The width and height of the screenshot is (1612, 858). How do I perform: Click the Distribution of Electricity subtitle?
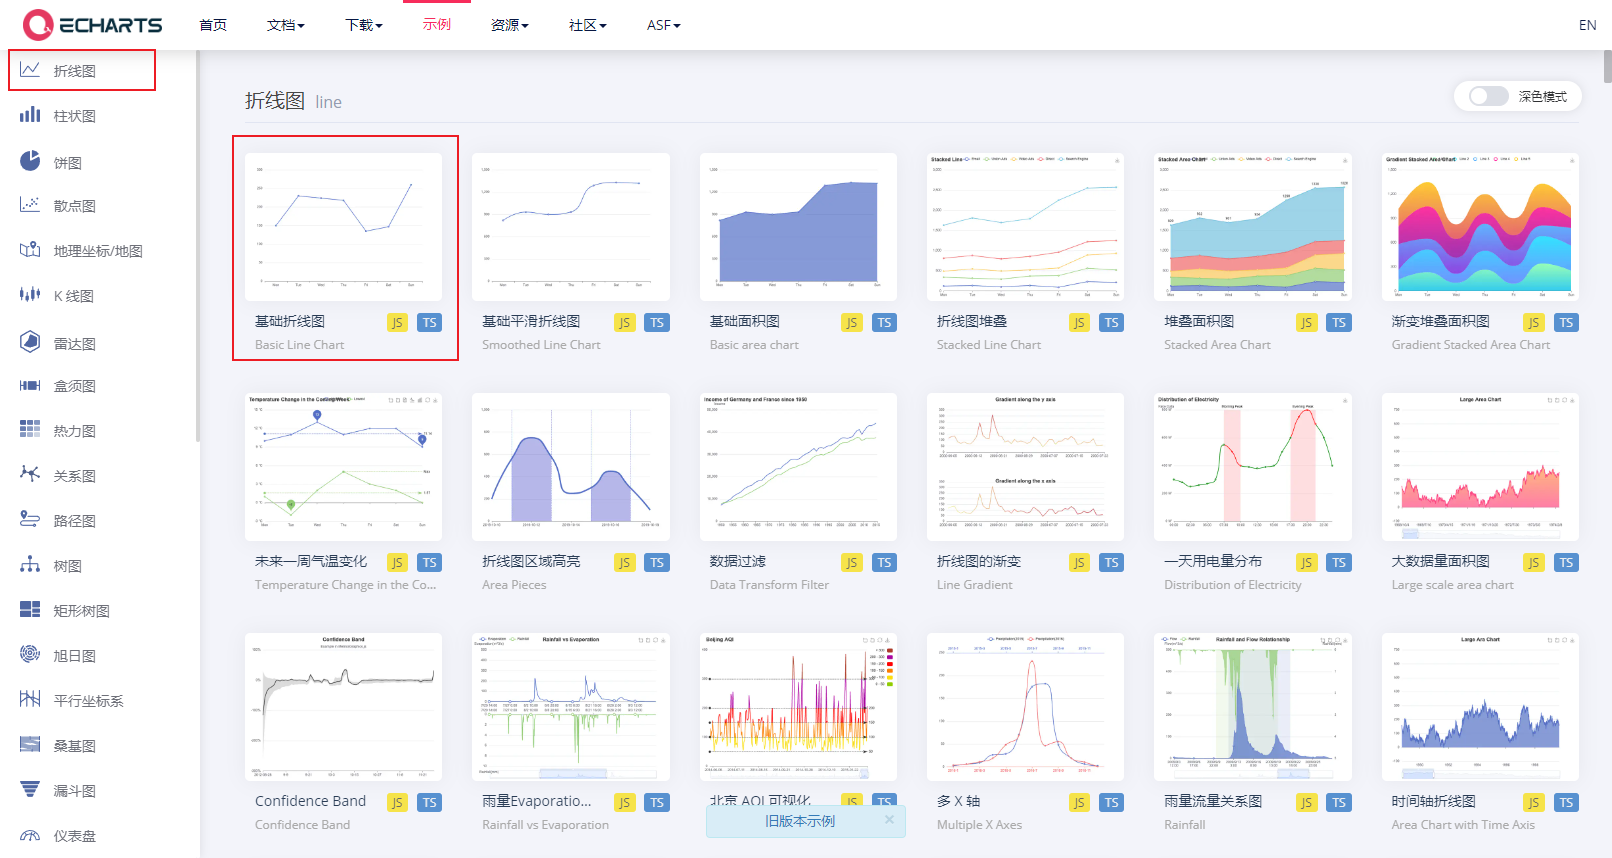1233,585
